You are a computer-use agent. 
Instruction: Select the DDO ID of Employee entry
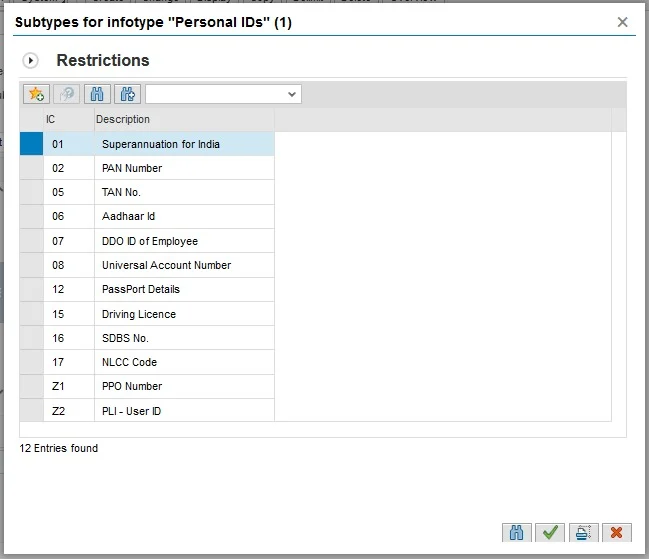[184, 241]
